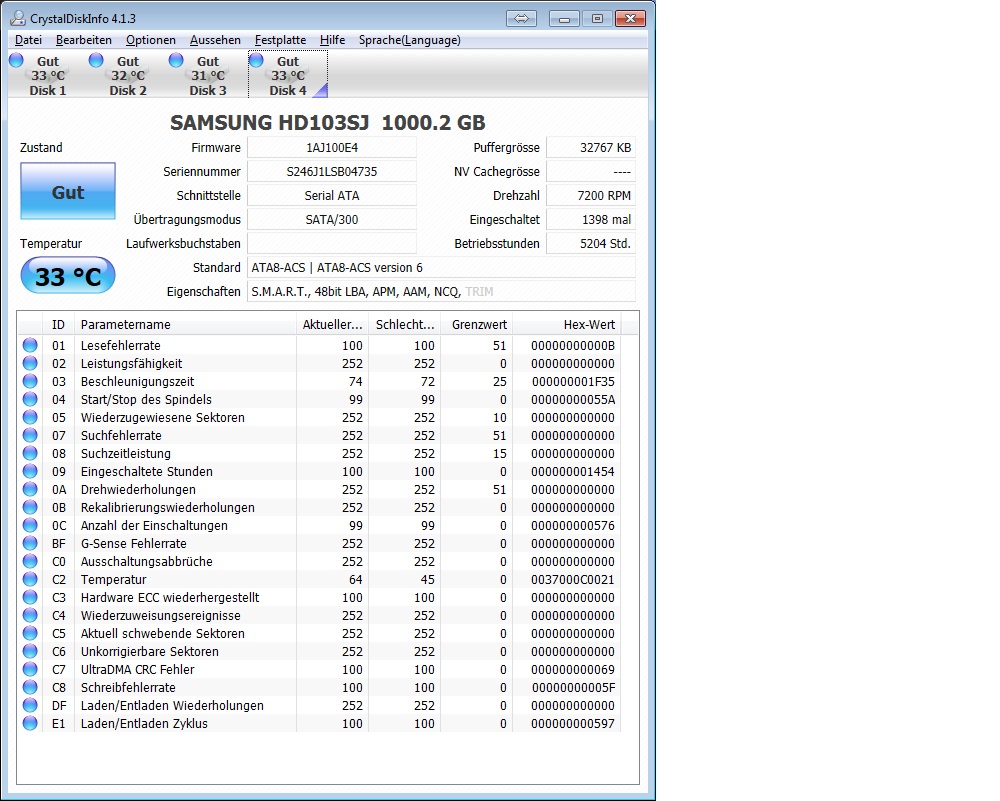Click status orb for Lesefehlerrate row
Image resolution: width=1000 pixels, height=801 pixels.
(x=30, y=345)
